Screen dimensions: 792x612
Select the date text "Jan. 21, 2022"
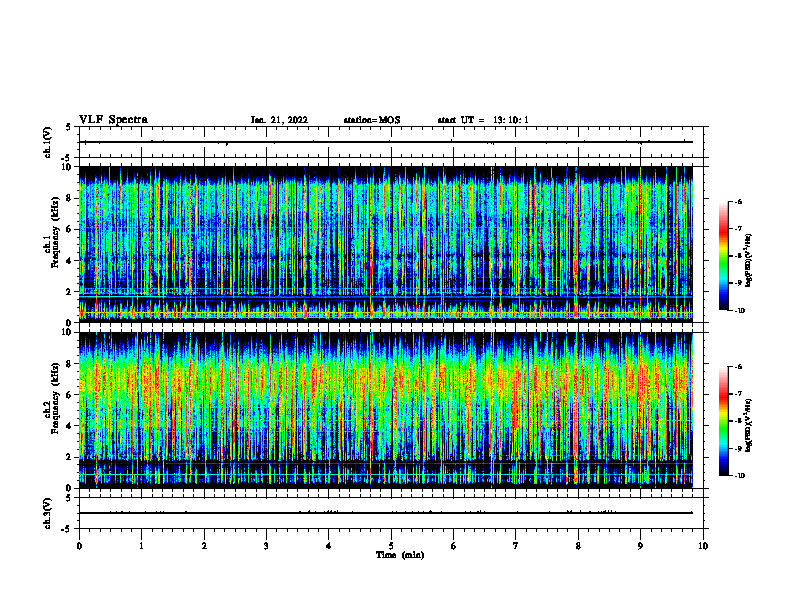(279, 120)
